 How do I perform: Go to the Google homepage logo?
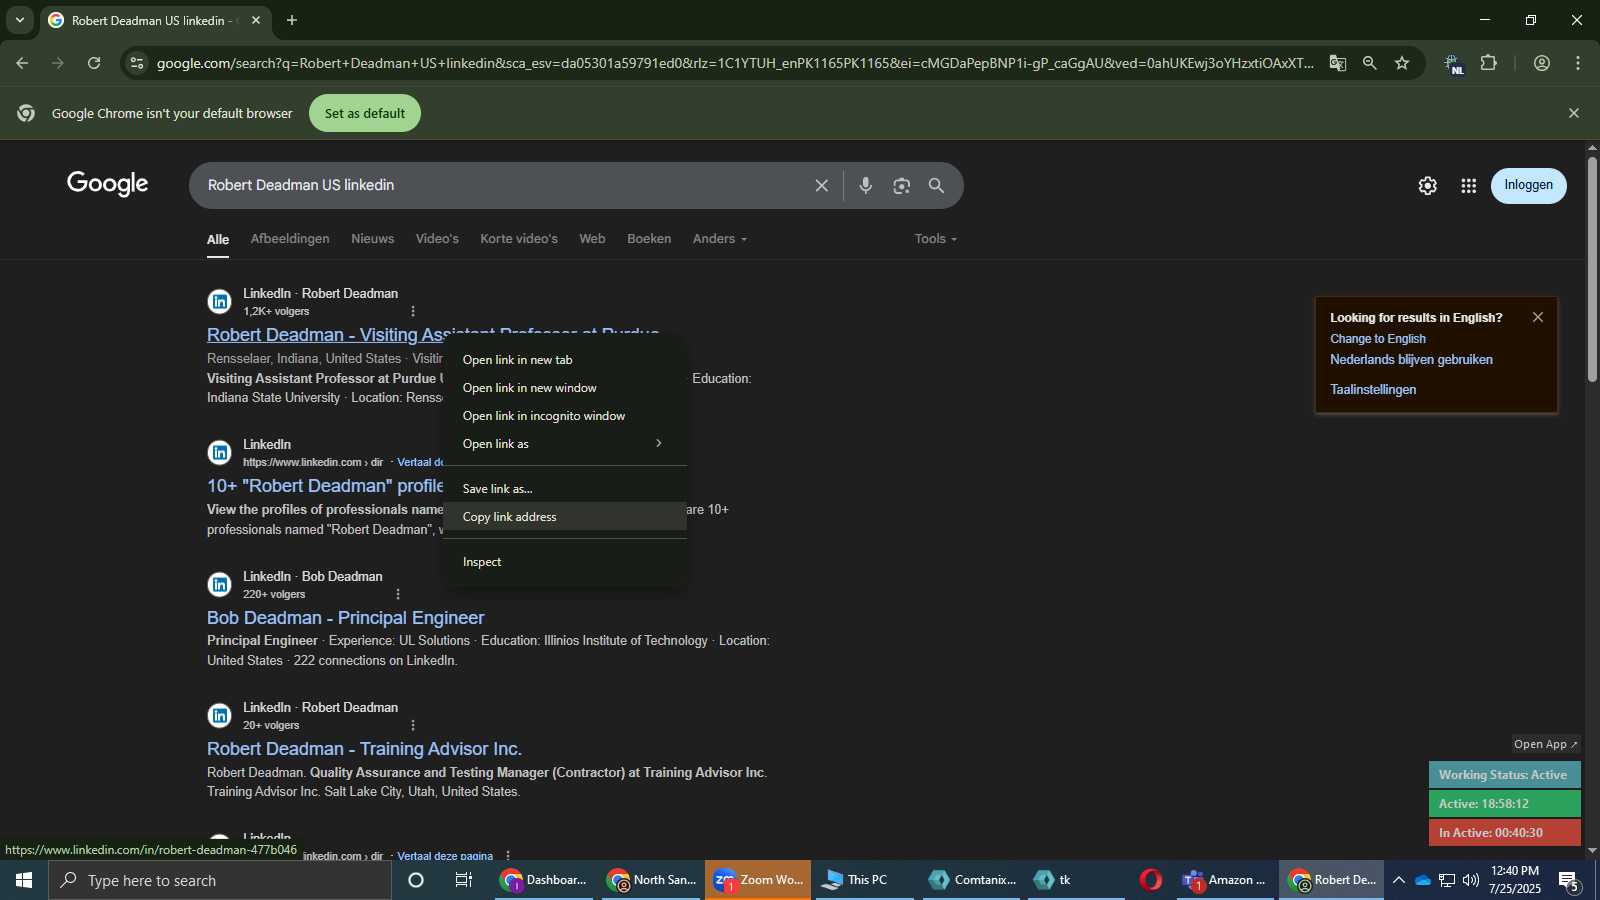tap(108, 184)
